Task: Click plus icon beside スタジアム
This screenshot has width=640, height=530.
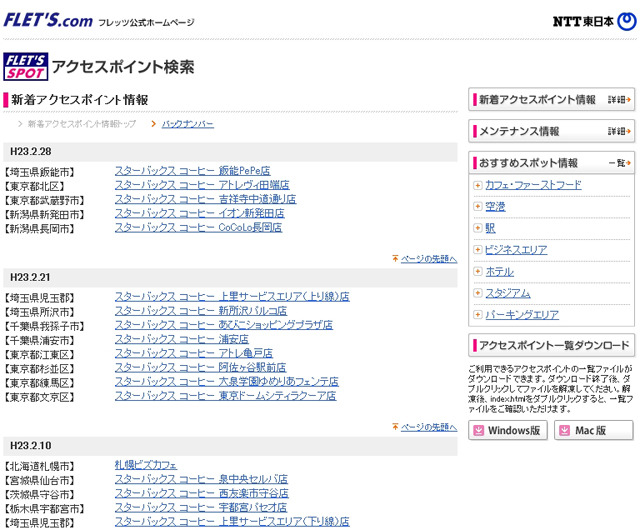Action: [478, 293]
